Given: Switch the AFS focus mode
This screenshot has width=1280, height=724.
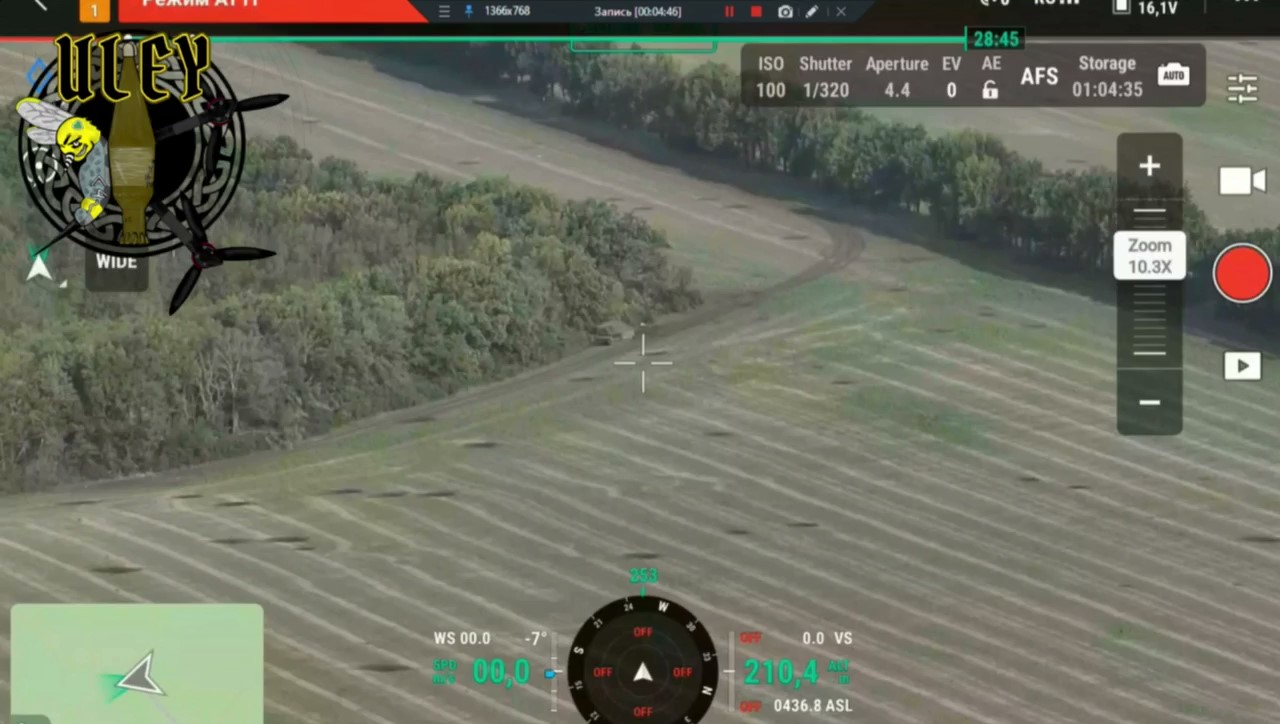Looking at the screenshot, I should pos(1039,76).
